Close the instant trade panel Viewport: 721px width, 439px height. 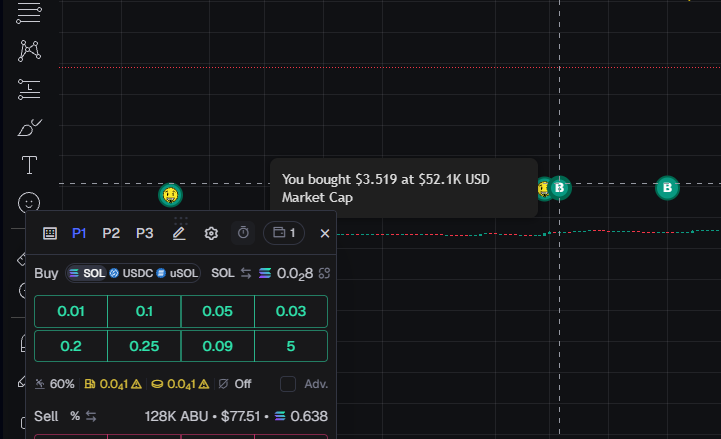point(325,234)
